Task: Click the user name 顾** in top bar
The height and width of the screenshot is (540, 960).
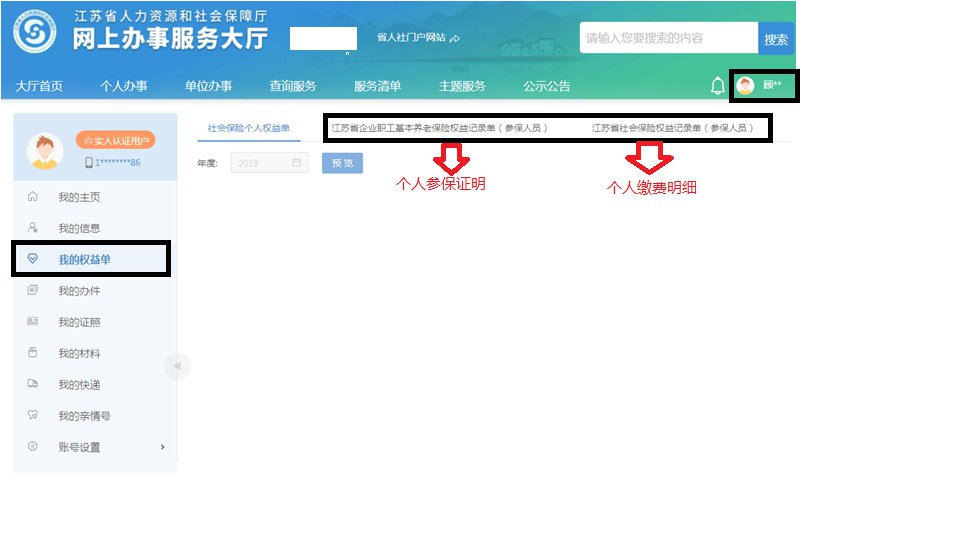Action: pos(772,85)
